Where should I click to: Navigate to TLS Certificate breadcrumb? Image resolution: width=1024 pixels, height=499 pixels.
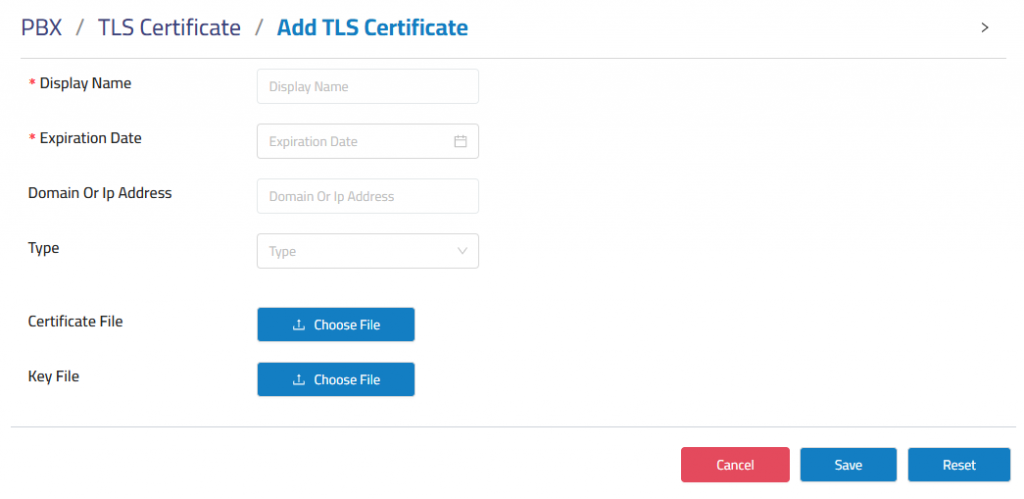click(169, 27)
